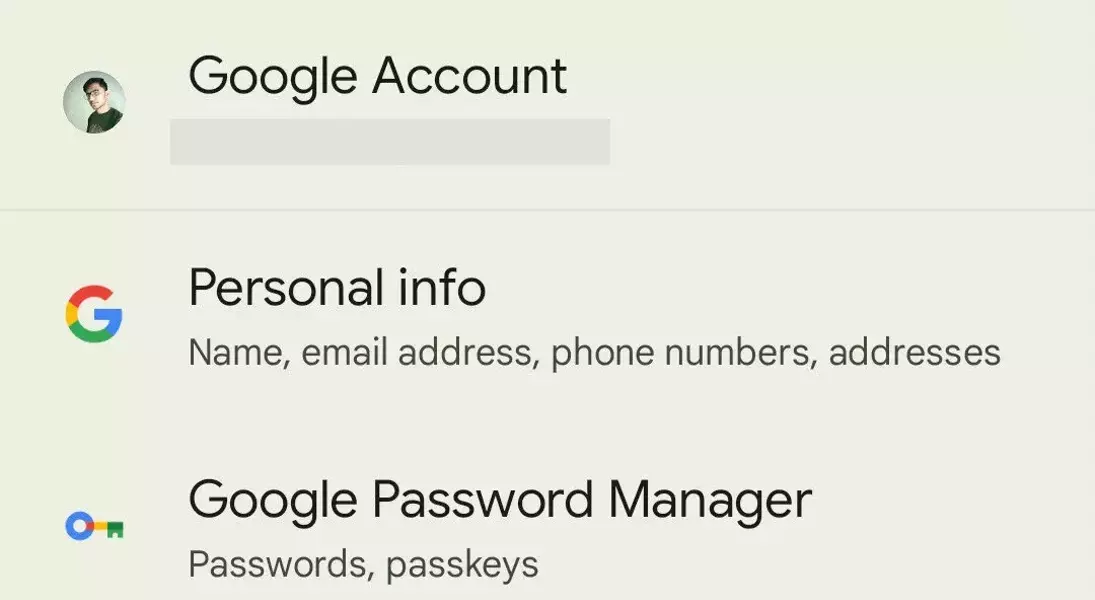Tap "addresses" at end of Personal info subtitle

[914, 352]
